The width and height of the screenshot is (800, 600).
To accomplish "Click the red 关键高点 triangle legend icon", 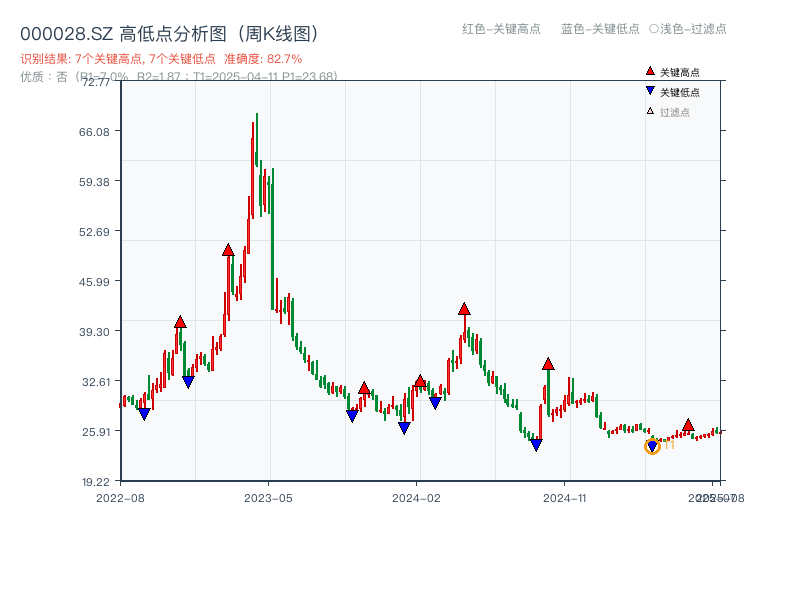I will coord(648,70).
